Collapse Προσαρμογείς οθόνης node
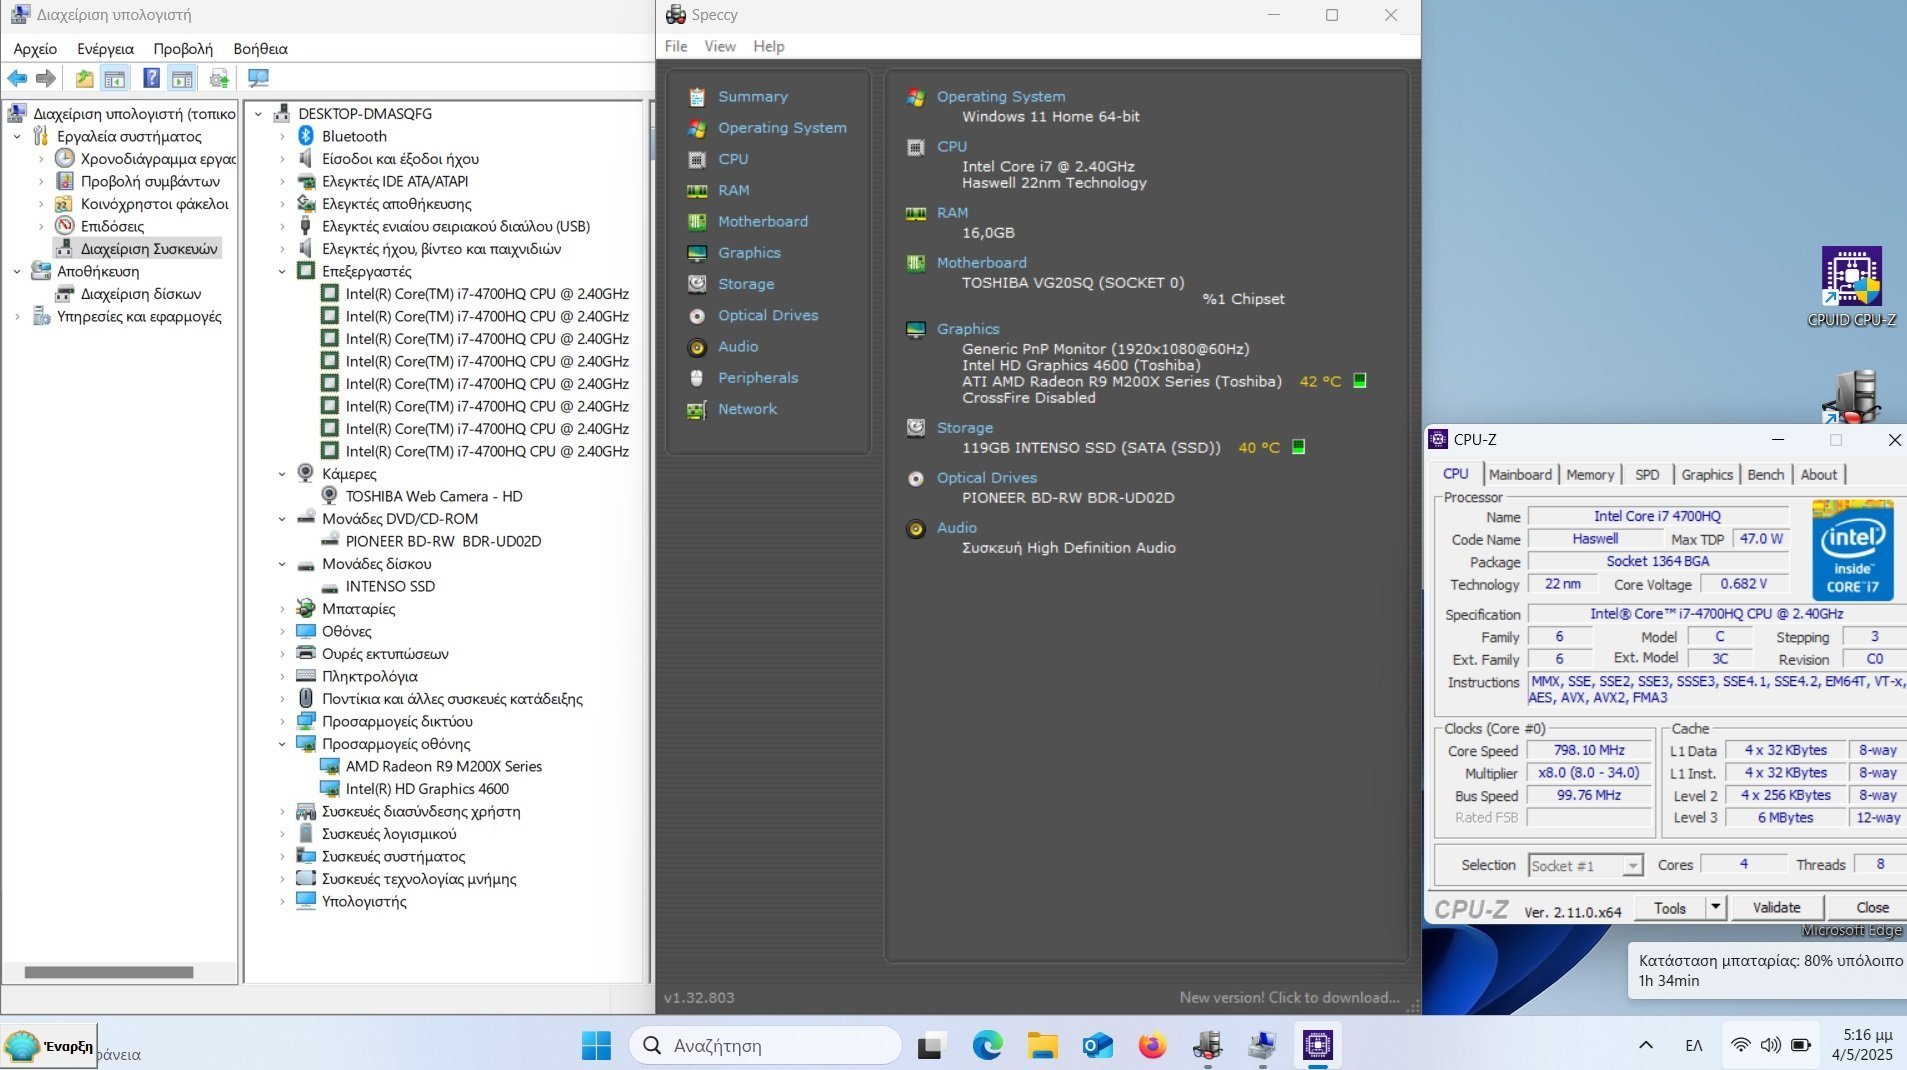 tap(282, 744)
